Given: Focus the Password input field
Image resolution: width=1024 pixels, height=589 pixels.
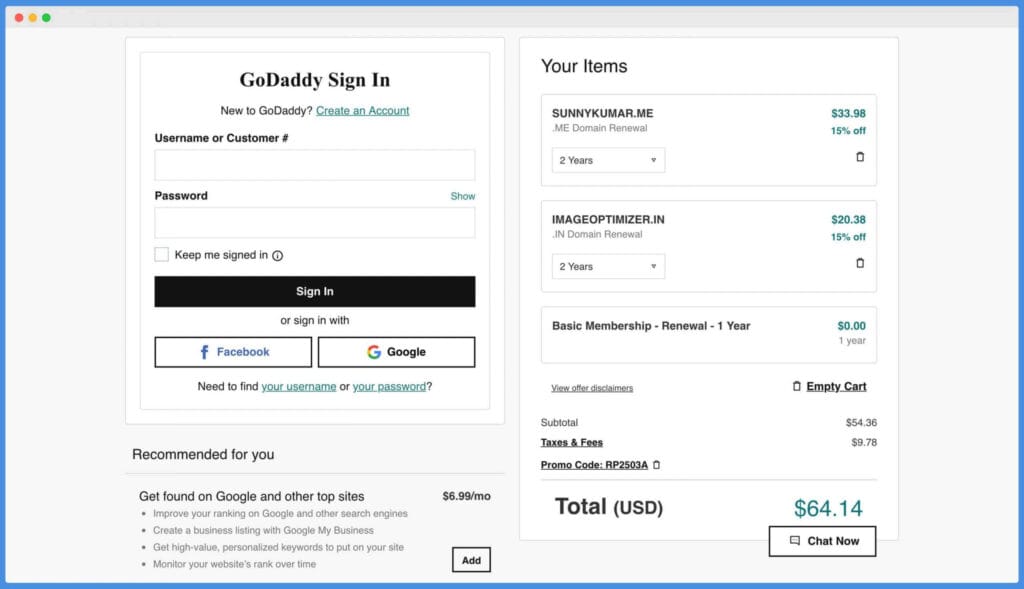Looking at the screenshot, I should point(315,223).
